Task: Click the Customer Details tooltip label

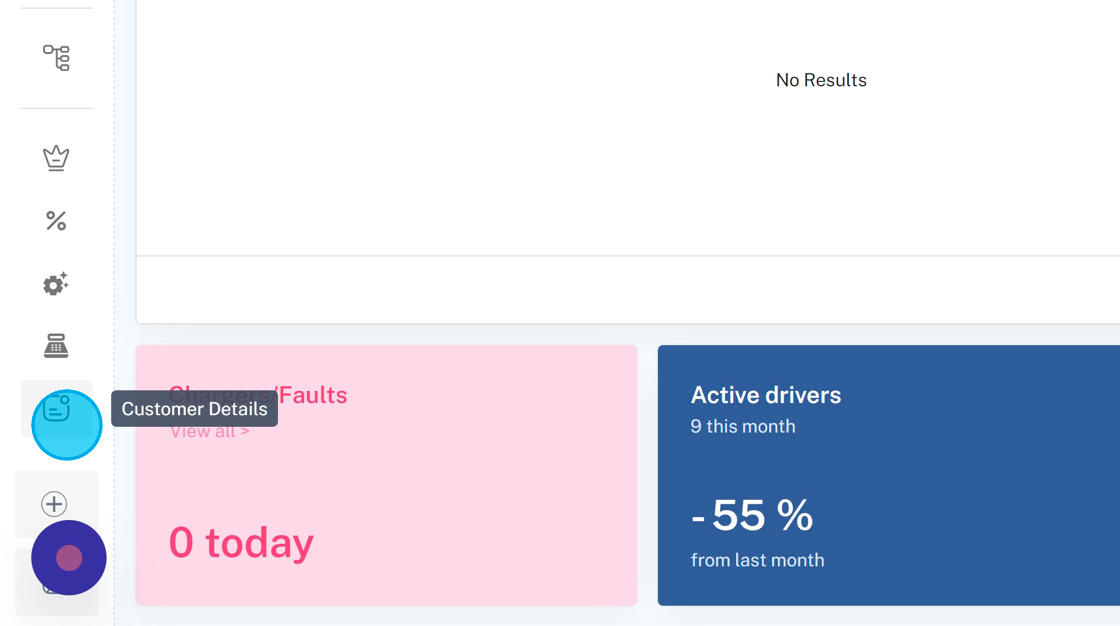Action: click(x=194, y=409)
